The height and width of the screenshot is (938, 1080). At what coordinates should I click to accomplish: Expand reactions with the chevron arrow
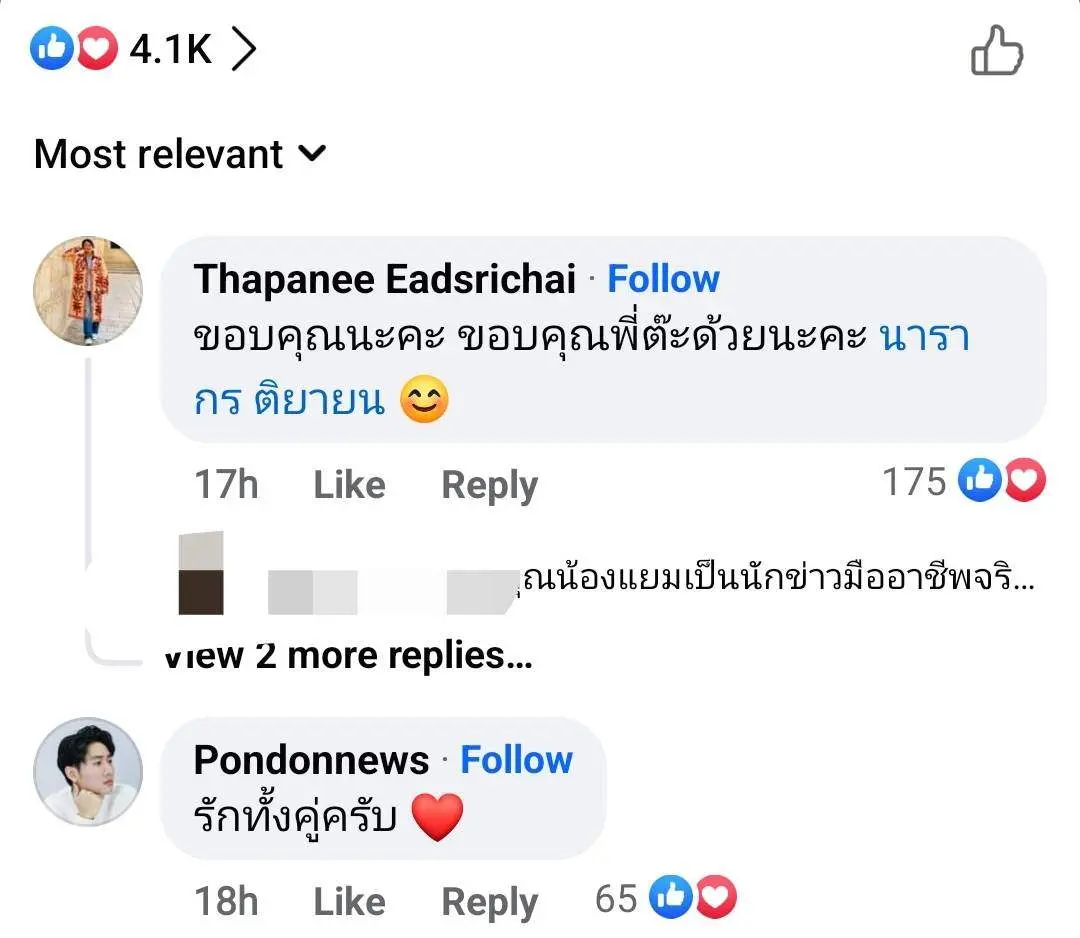point(243,50)
